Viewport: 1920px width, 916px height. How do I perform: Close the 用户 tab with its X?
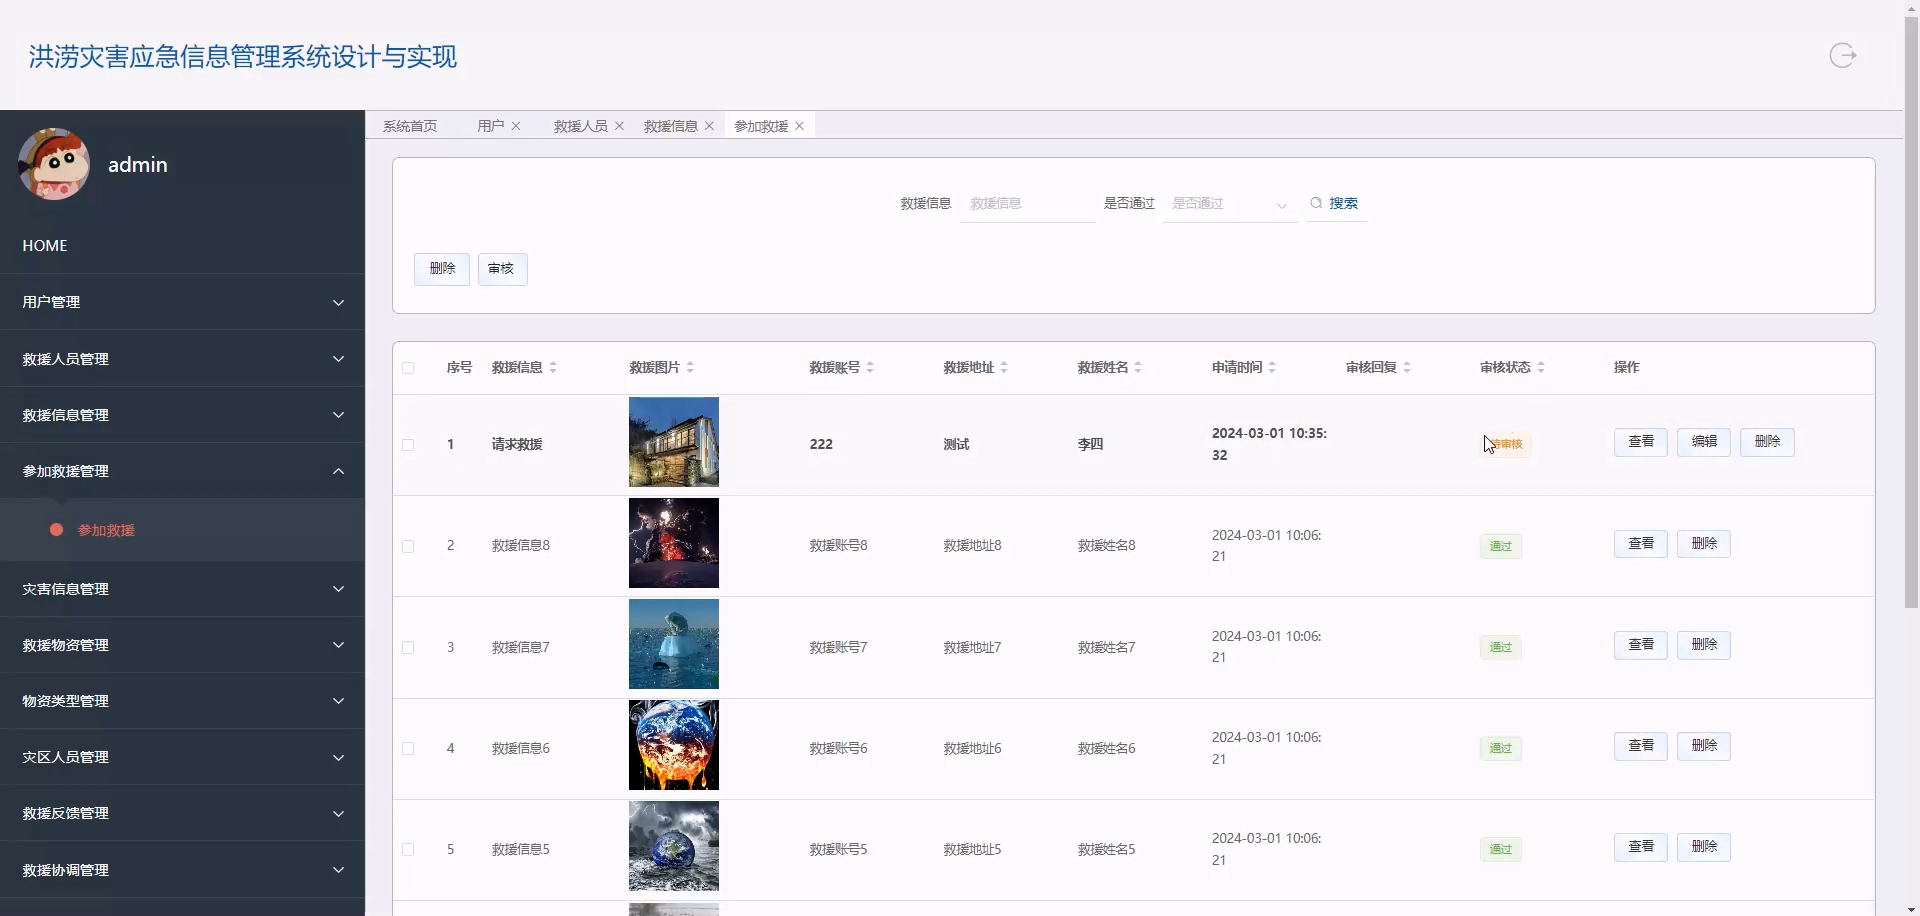(516, 126)
